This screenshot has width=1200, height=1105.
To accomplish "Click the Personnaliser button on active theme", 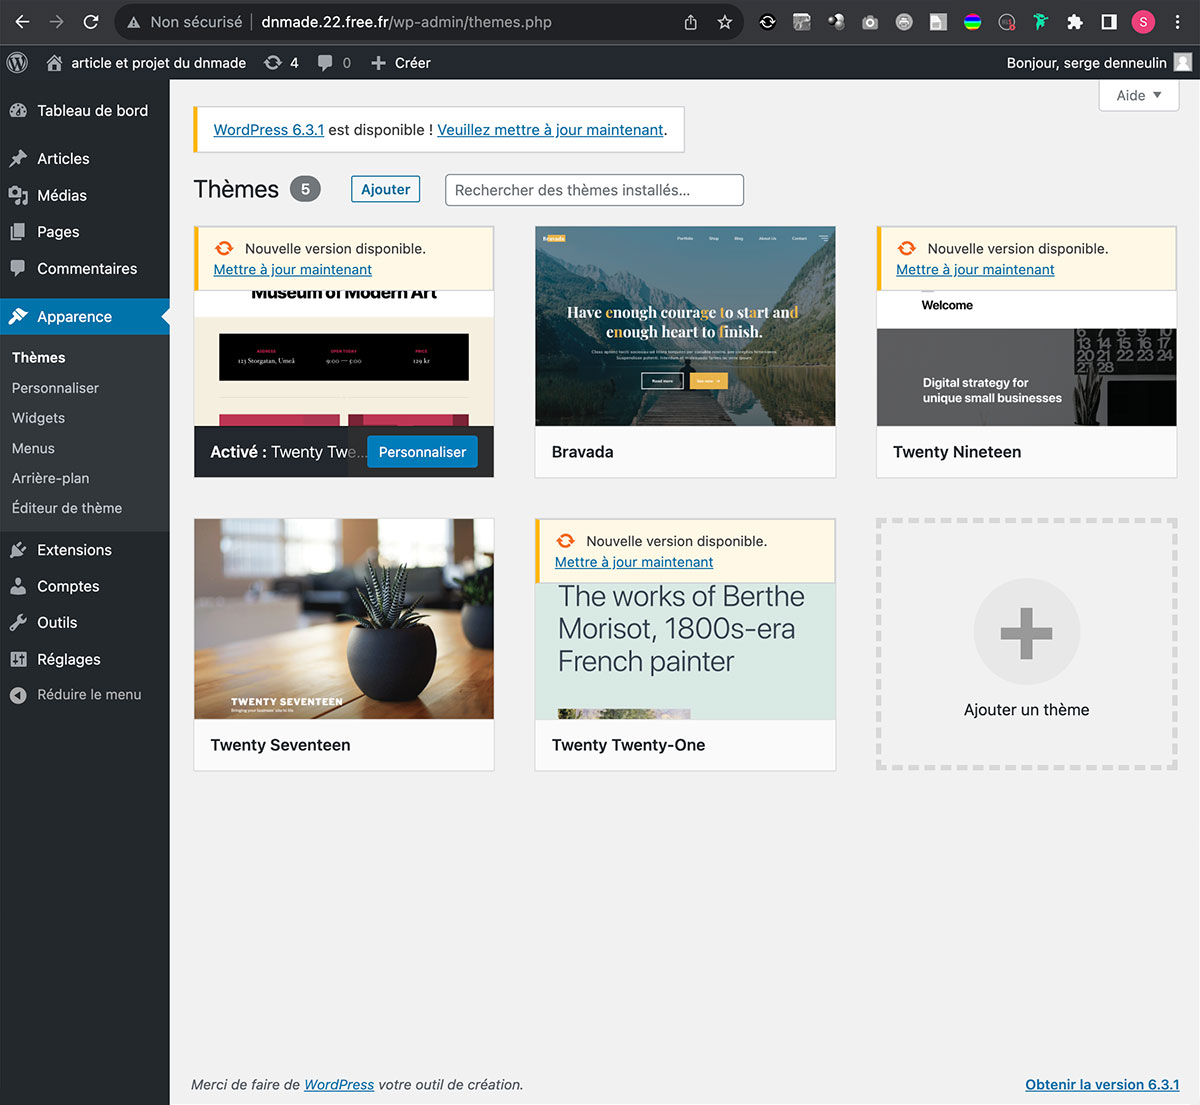I will (422, 452).
